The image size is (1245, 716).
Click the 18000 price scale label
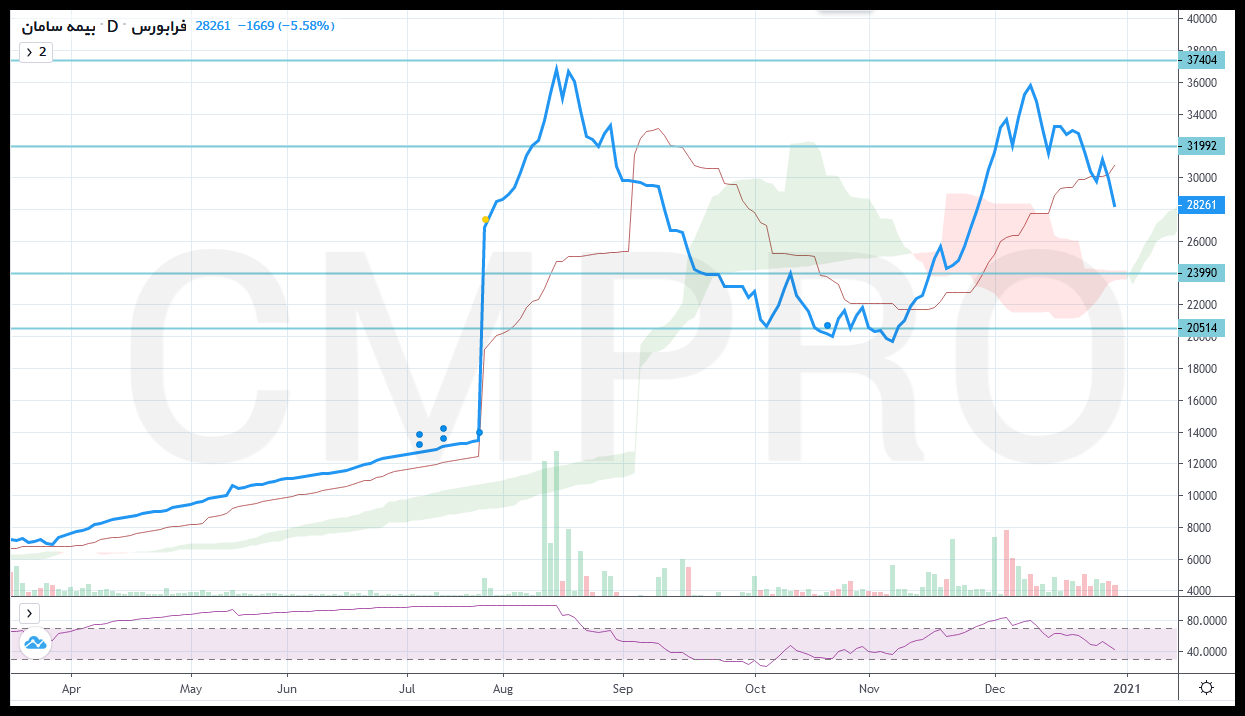[1201, 369]
